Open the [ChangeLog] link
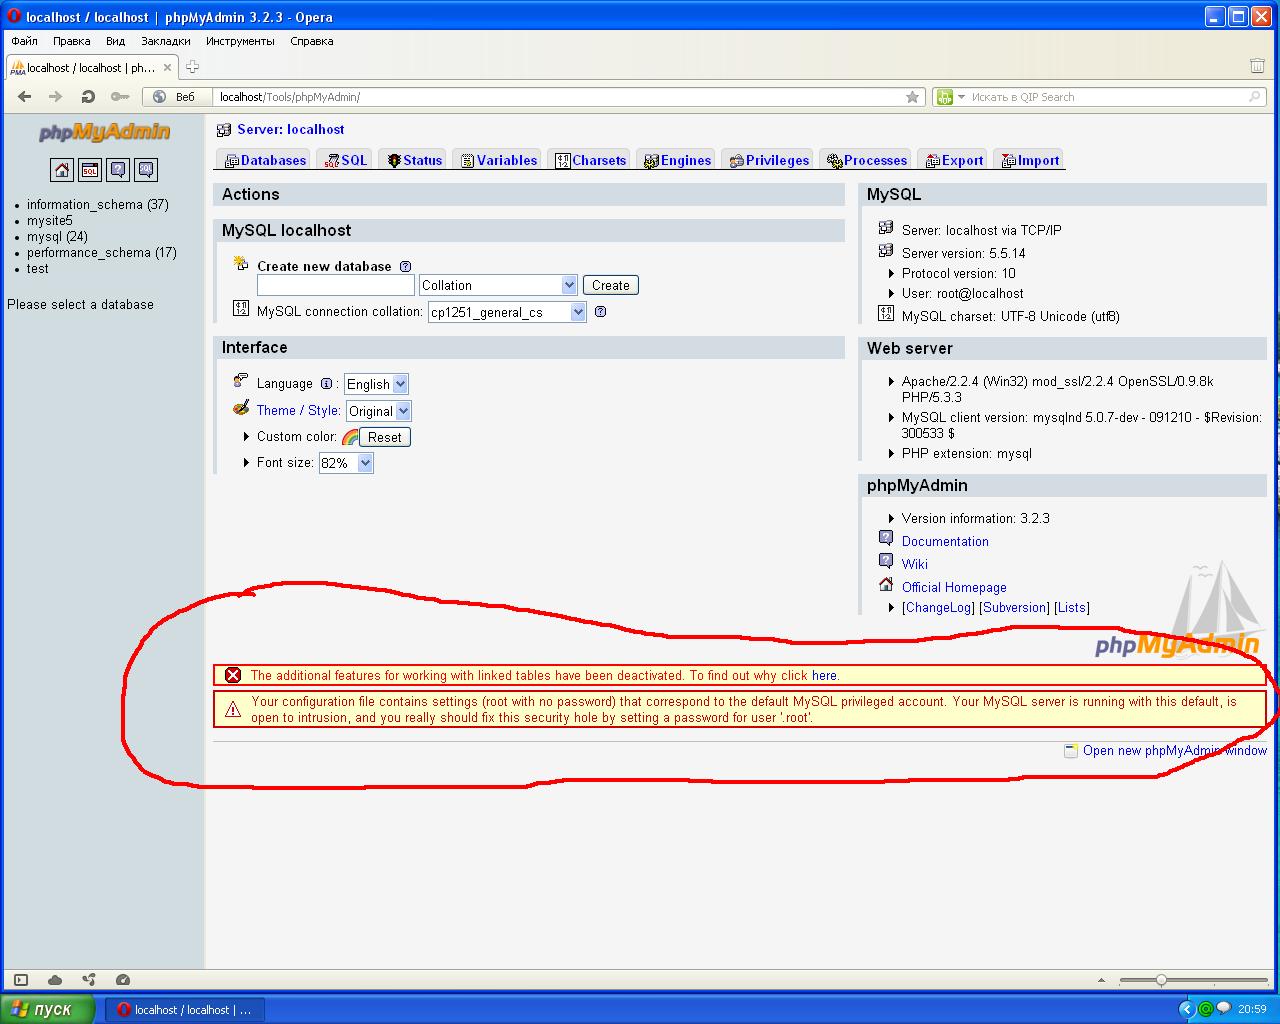The image size is (1280, 1024). point(938,607)
